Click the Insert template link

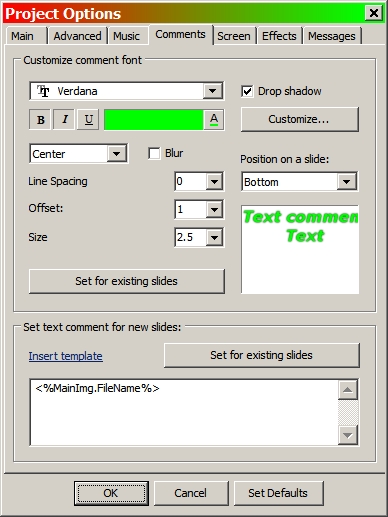click(65, 356)
